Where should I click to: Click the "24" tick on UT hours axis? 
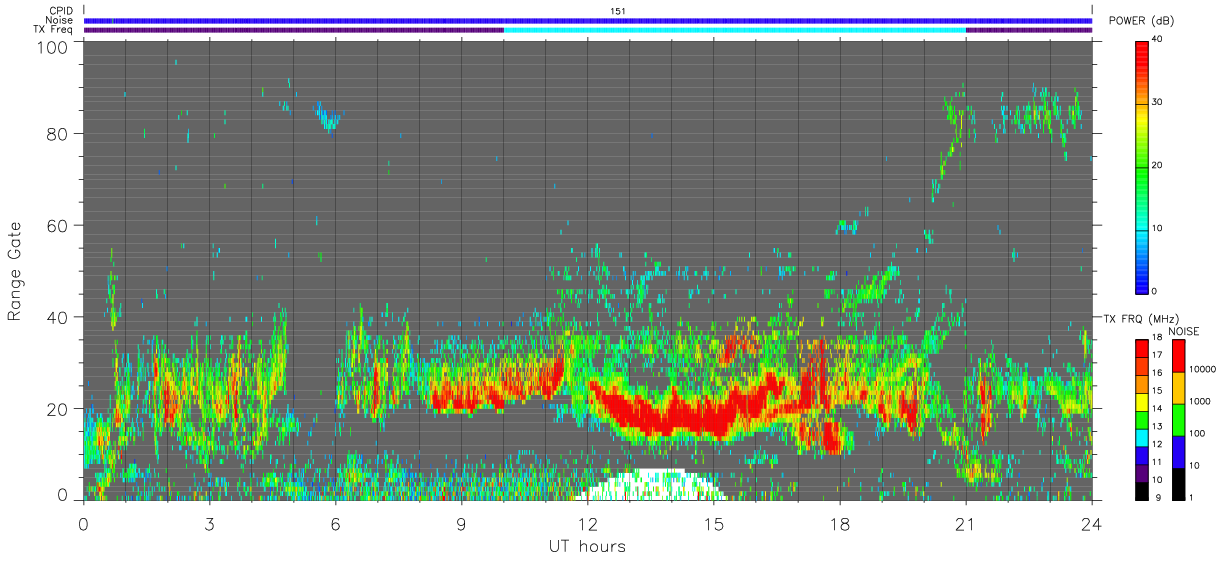point(1091,523)
